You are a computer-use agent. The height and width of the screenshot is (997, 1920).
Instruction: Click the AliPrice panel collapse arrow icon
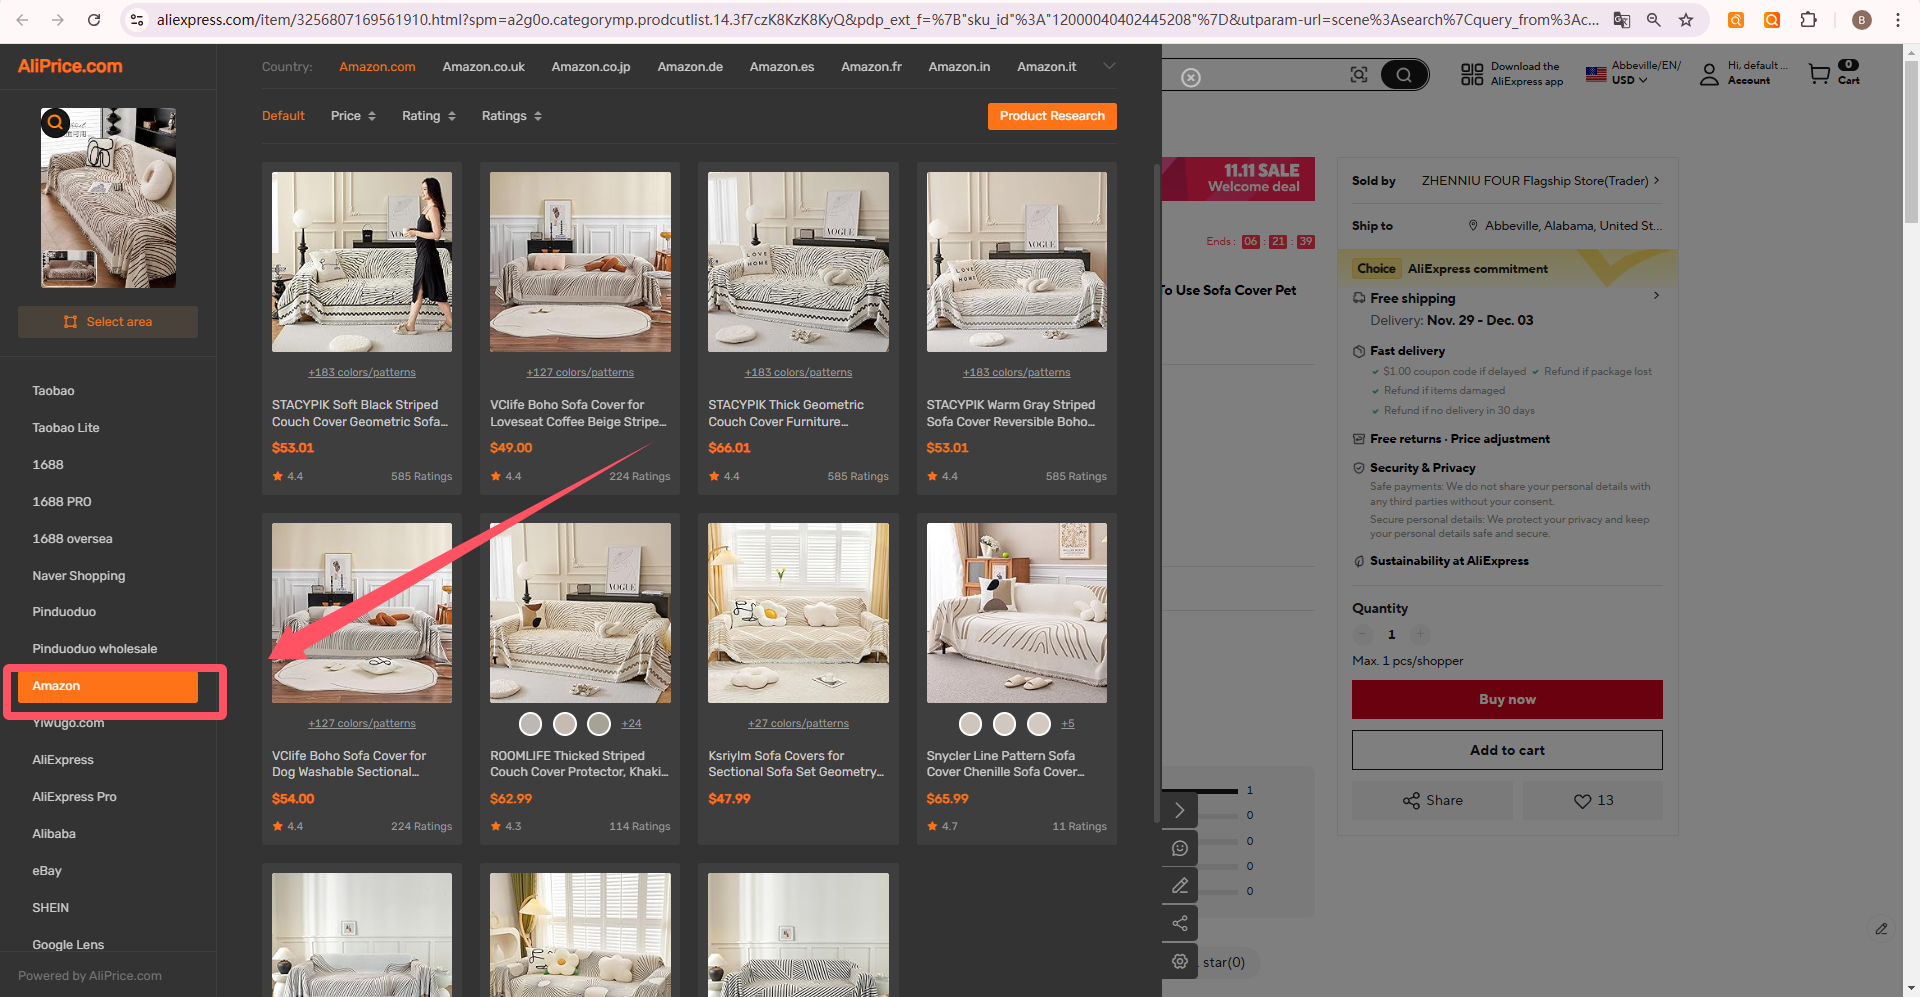[1179, 810]
